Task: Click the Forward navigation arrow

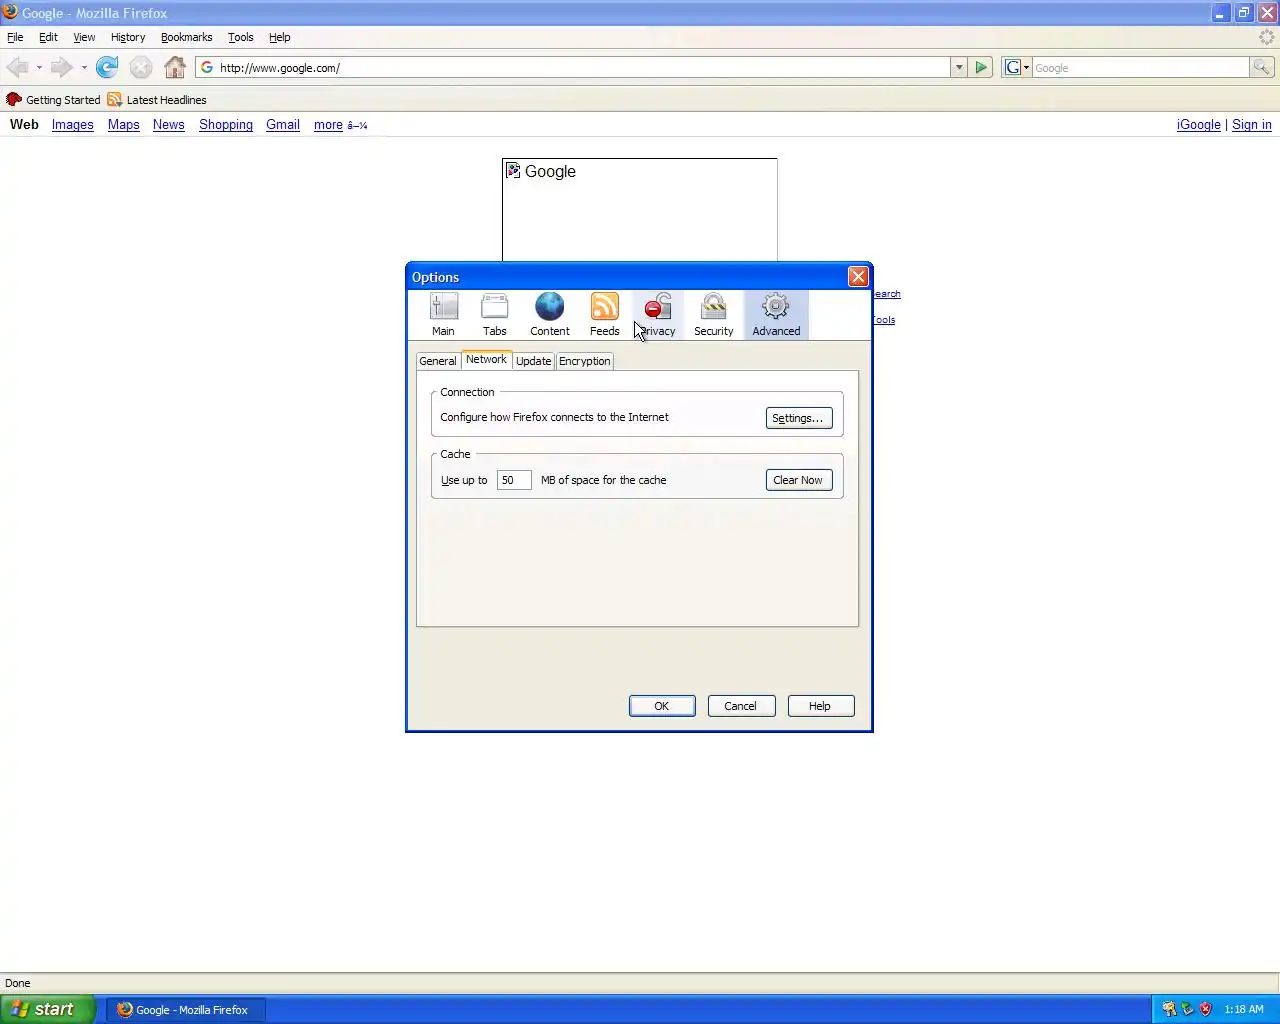Action: click(x=61, y=67)
